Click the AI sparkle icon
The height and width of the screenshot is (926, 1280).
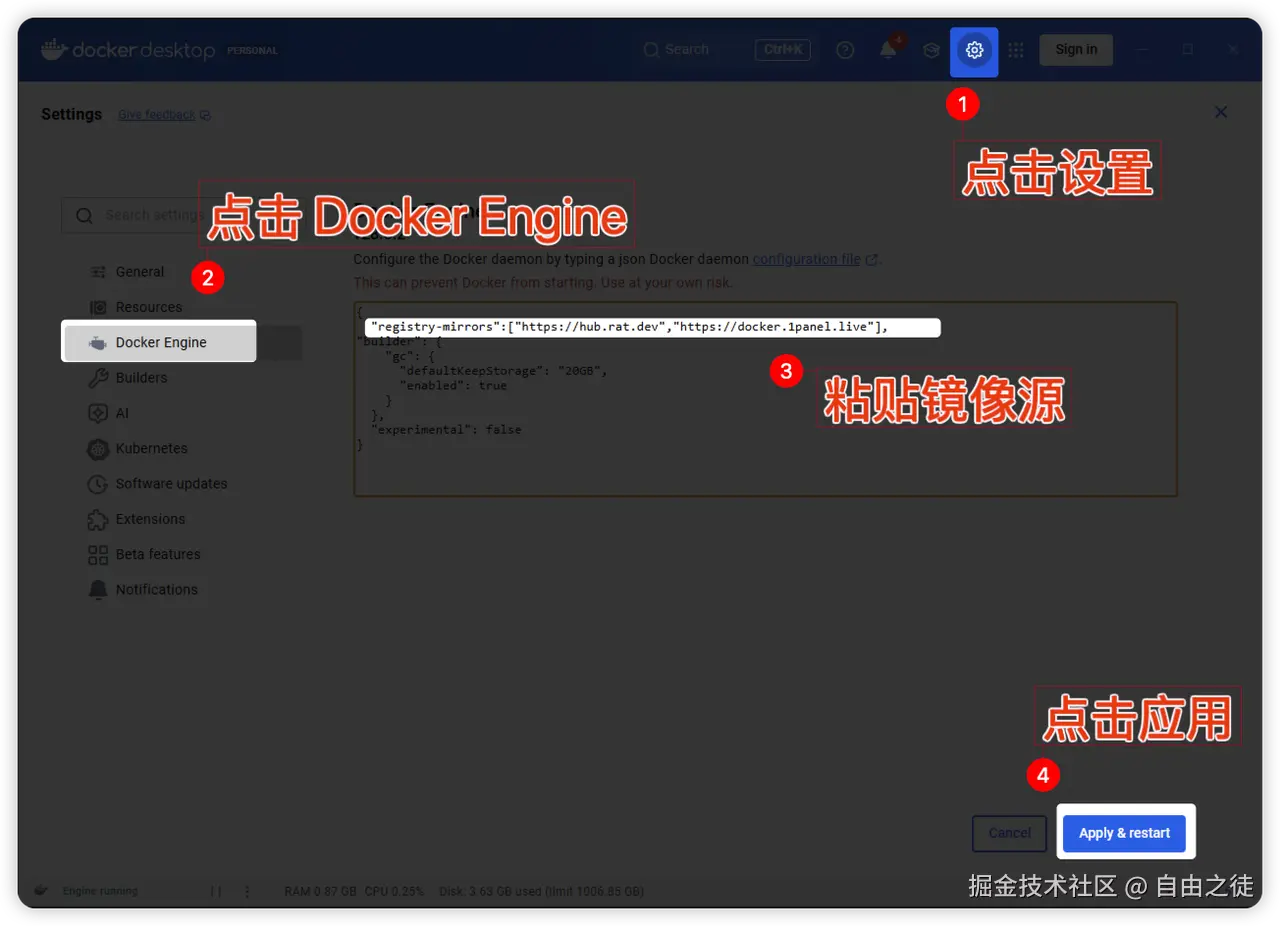[98, 413]
